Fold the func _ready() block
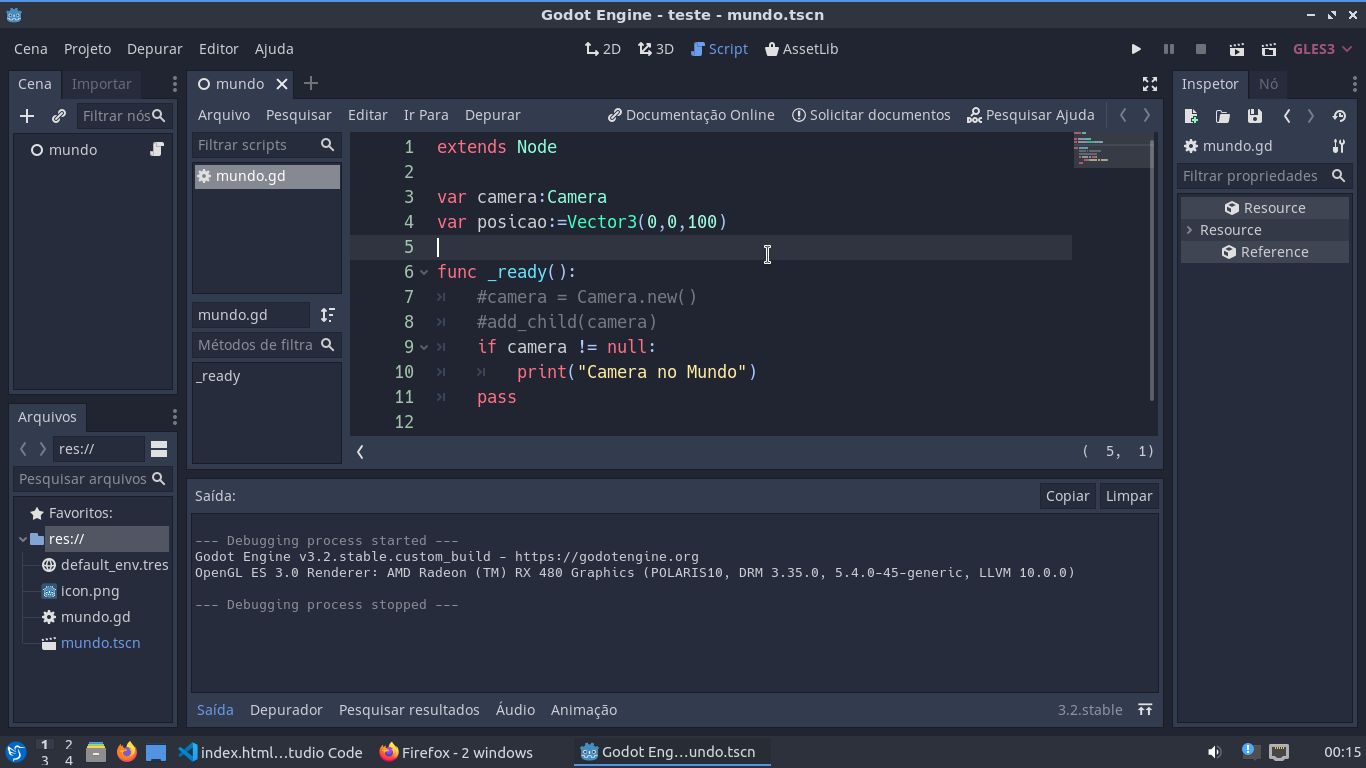This screenshot has height=768, width=1366. pos(424,272)
